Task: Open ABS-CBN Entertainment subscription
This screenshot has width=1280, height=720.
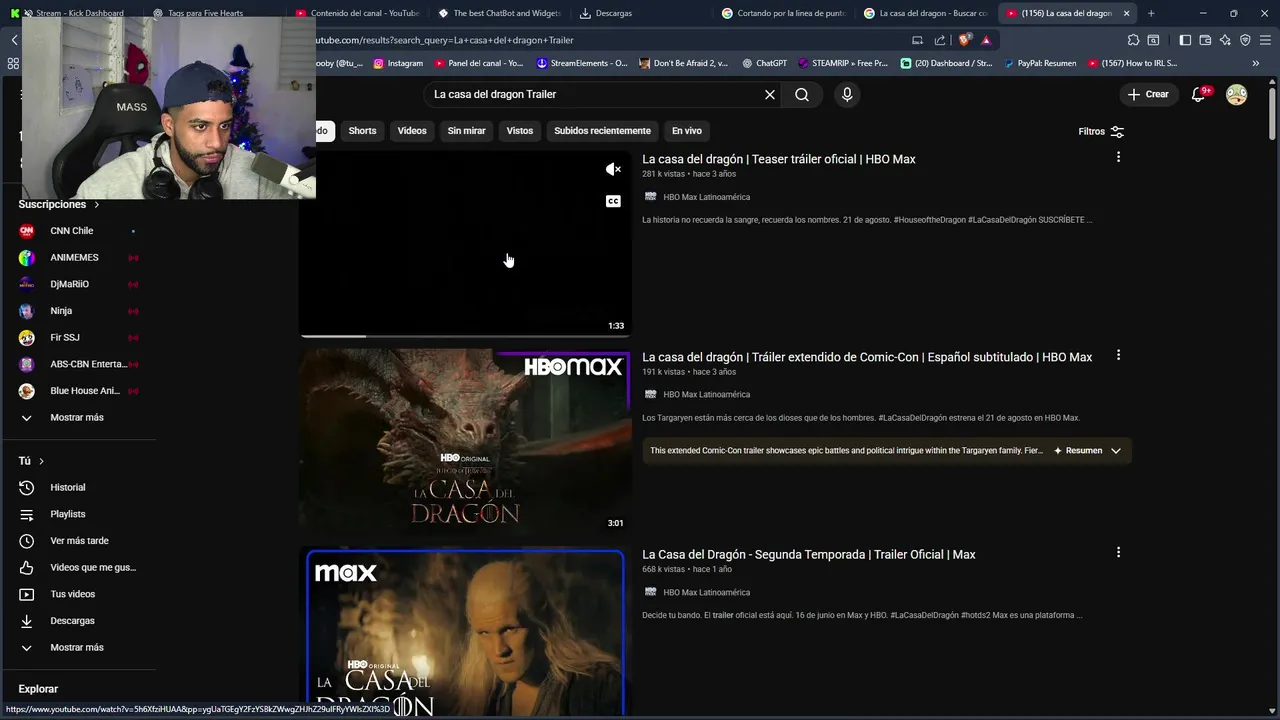Action: click(78, 364)
